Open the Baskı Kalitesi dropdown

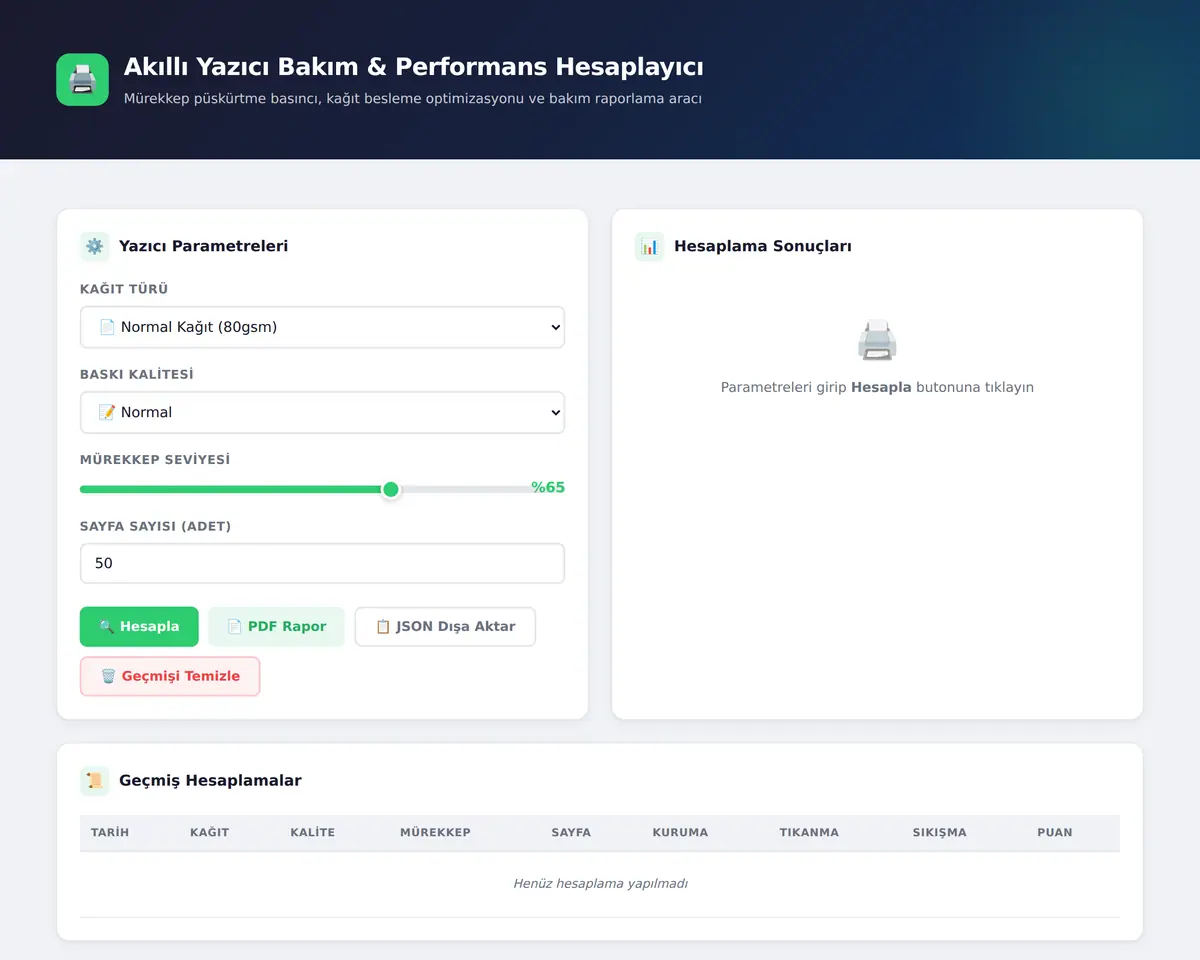pyautogui.click(x=322, y=412)
